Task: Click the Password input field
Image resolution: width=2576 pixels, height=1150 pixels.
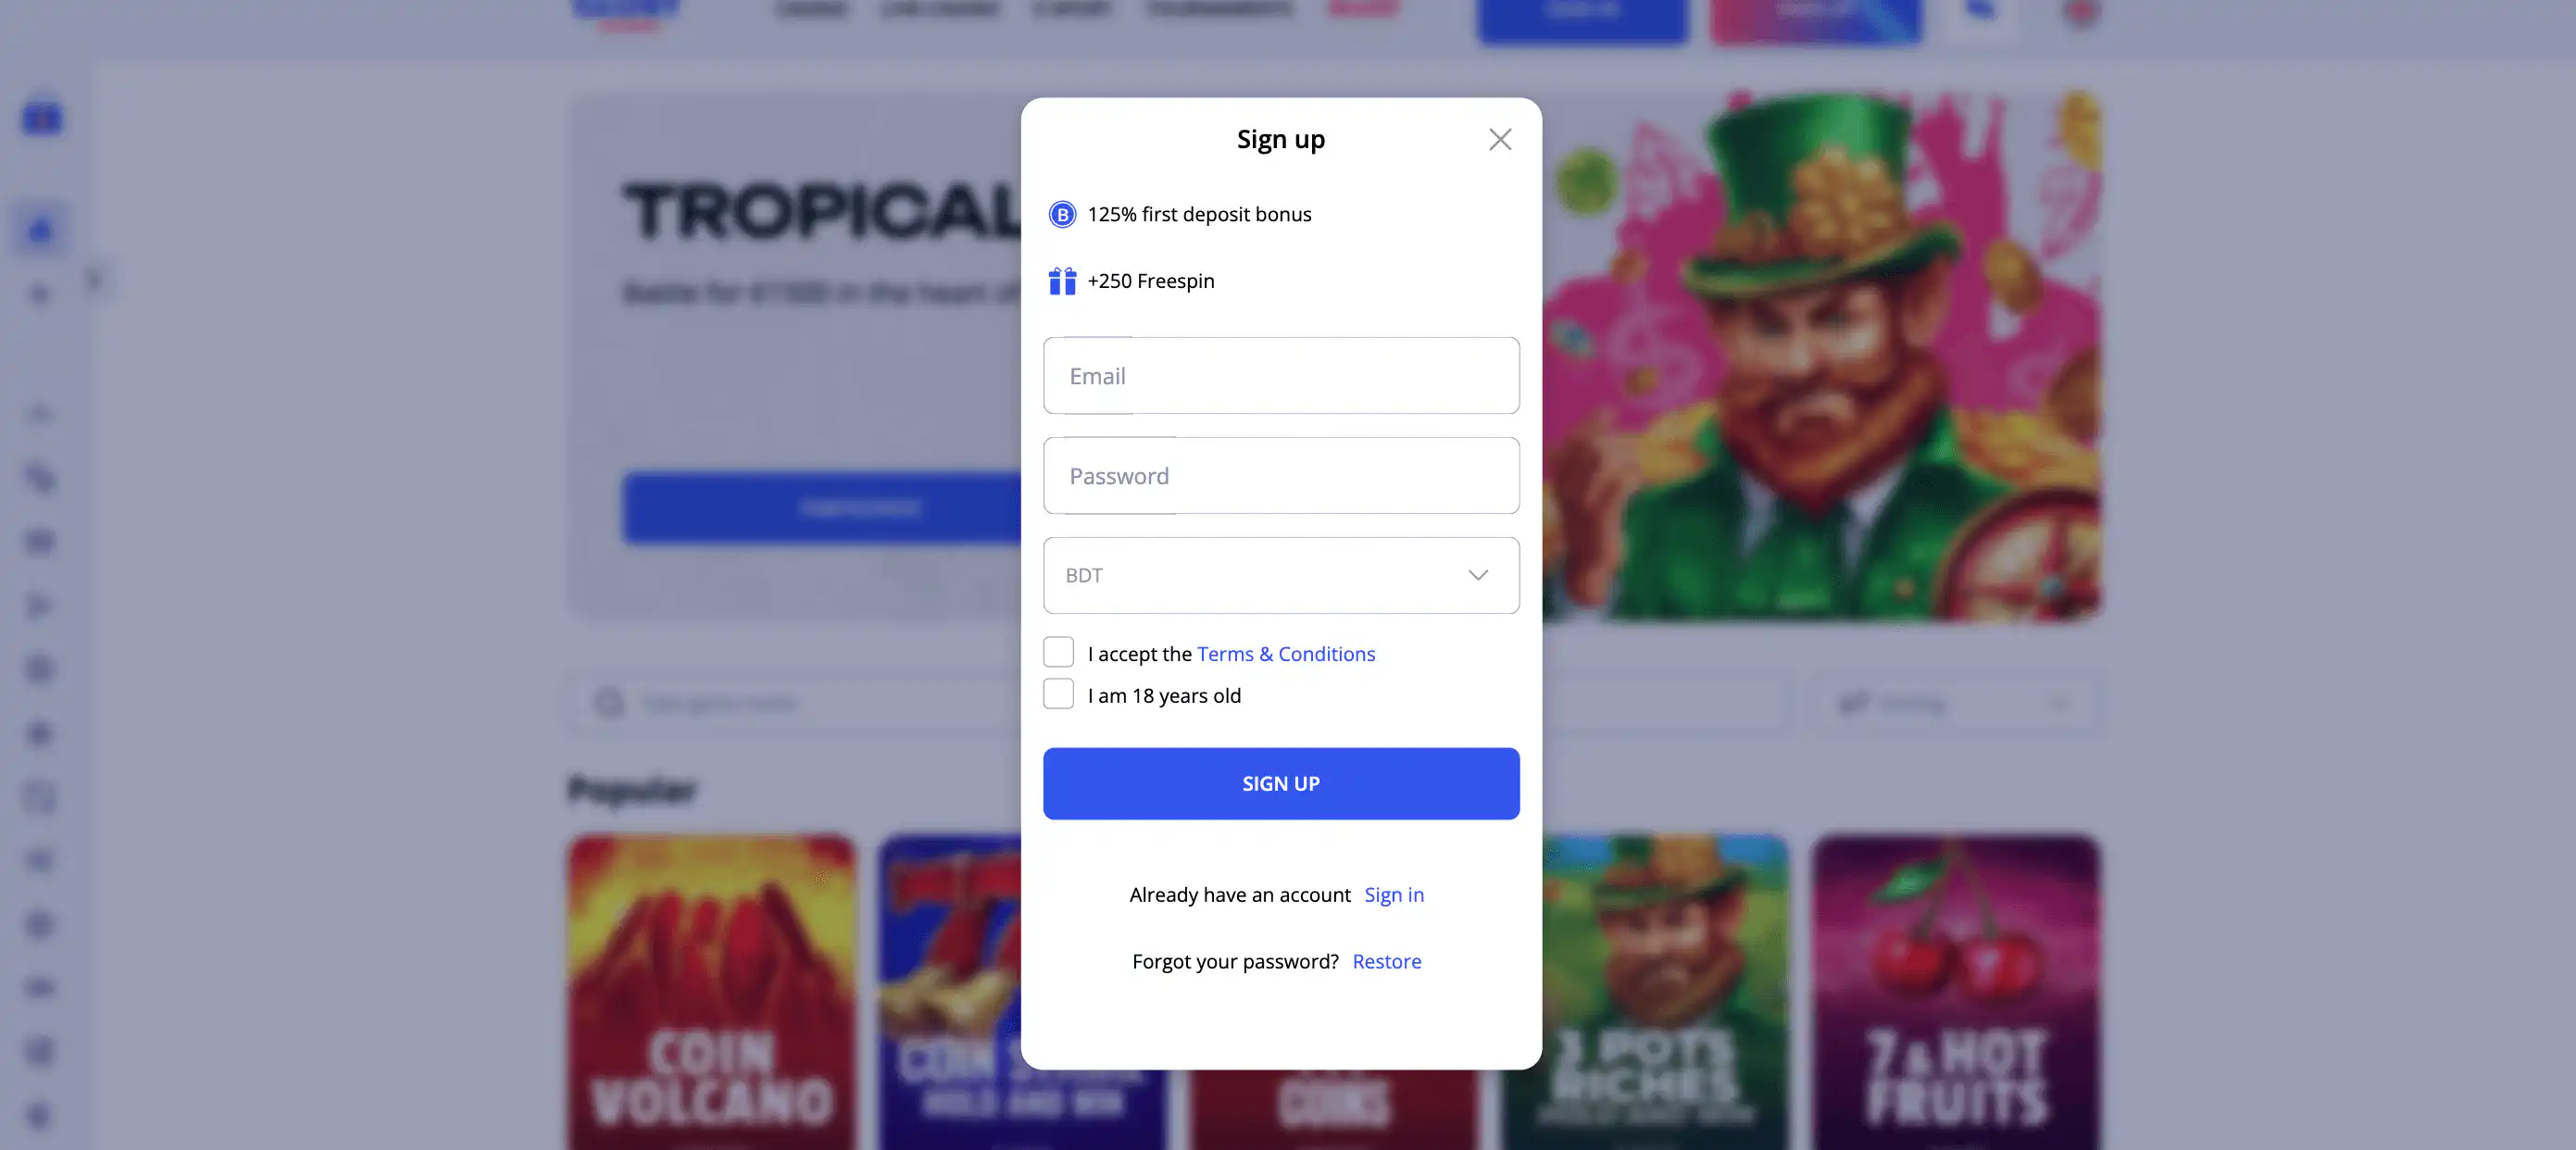Action: 1280,475
